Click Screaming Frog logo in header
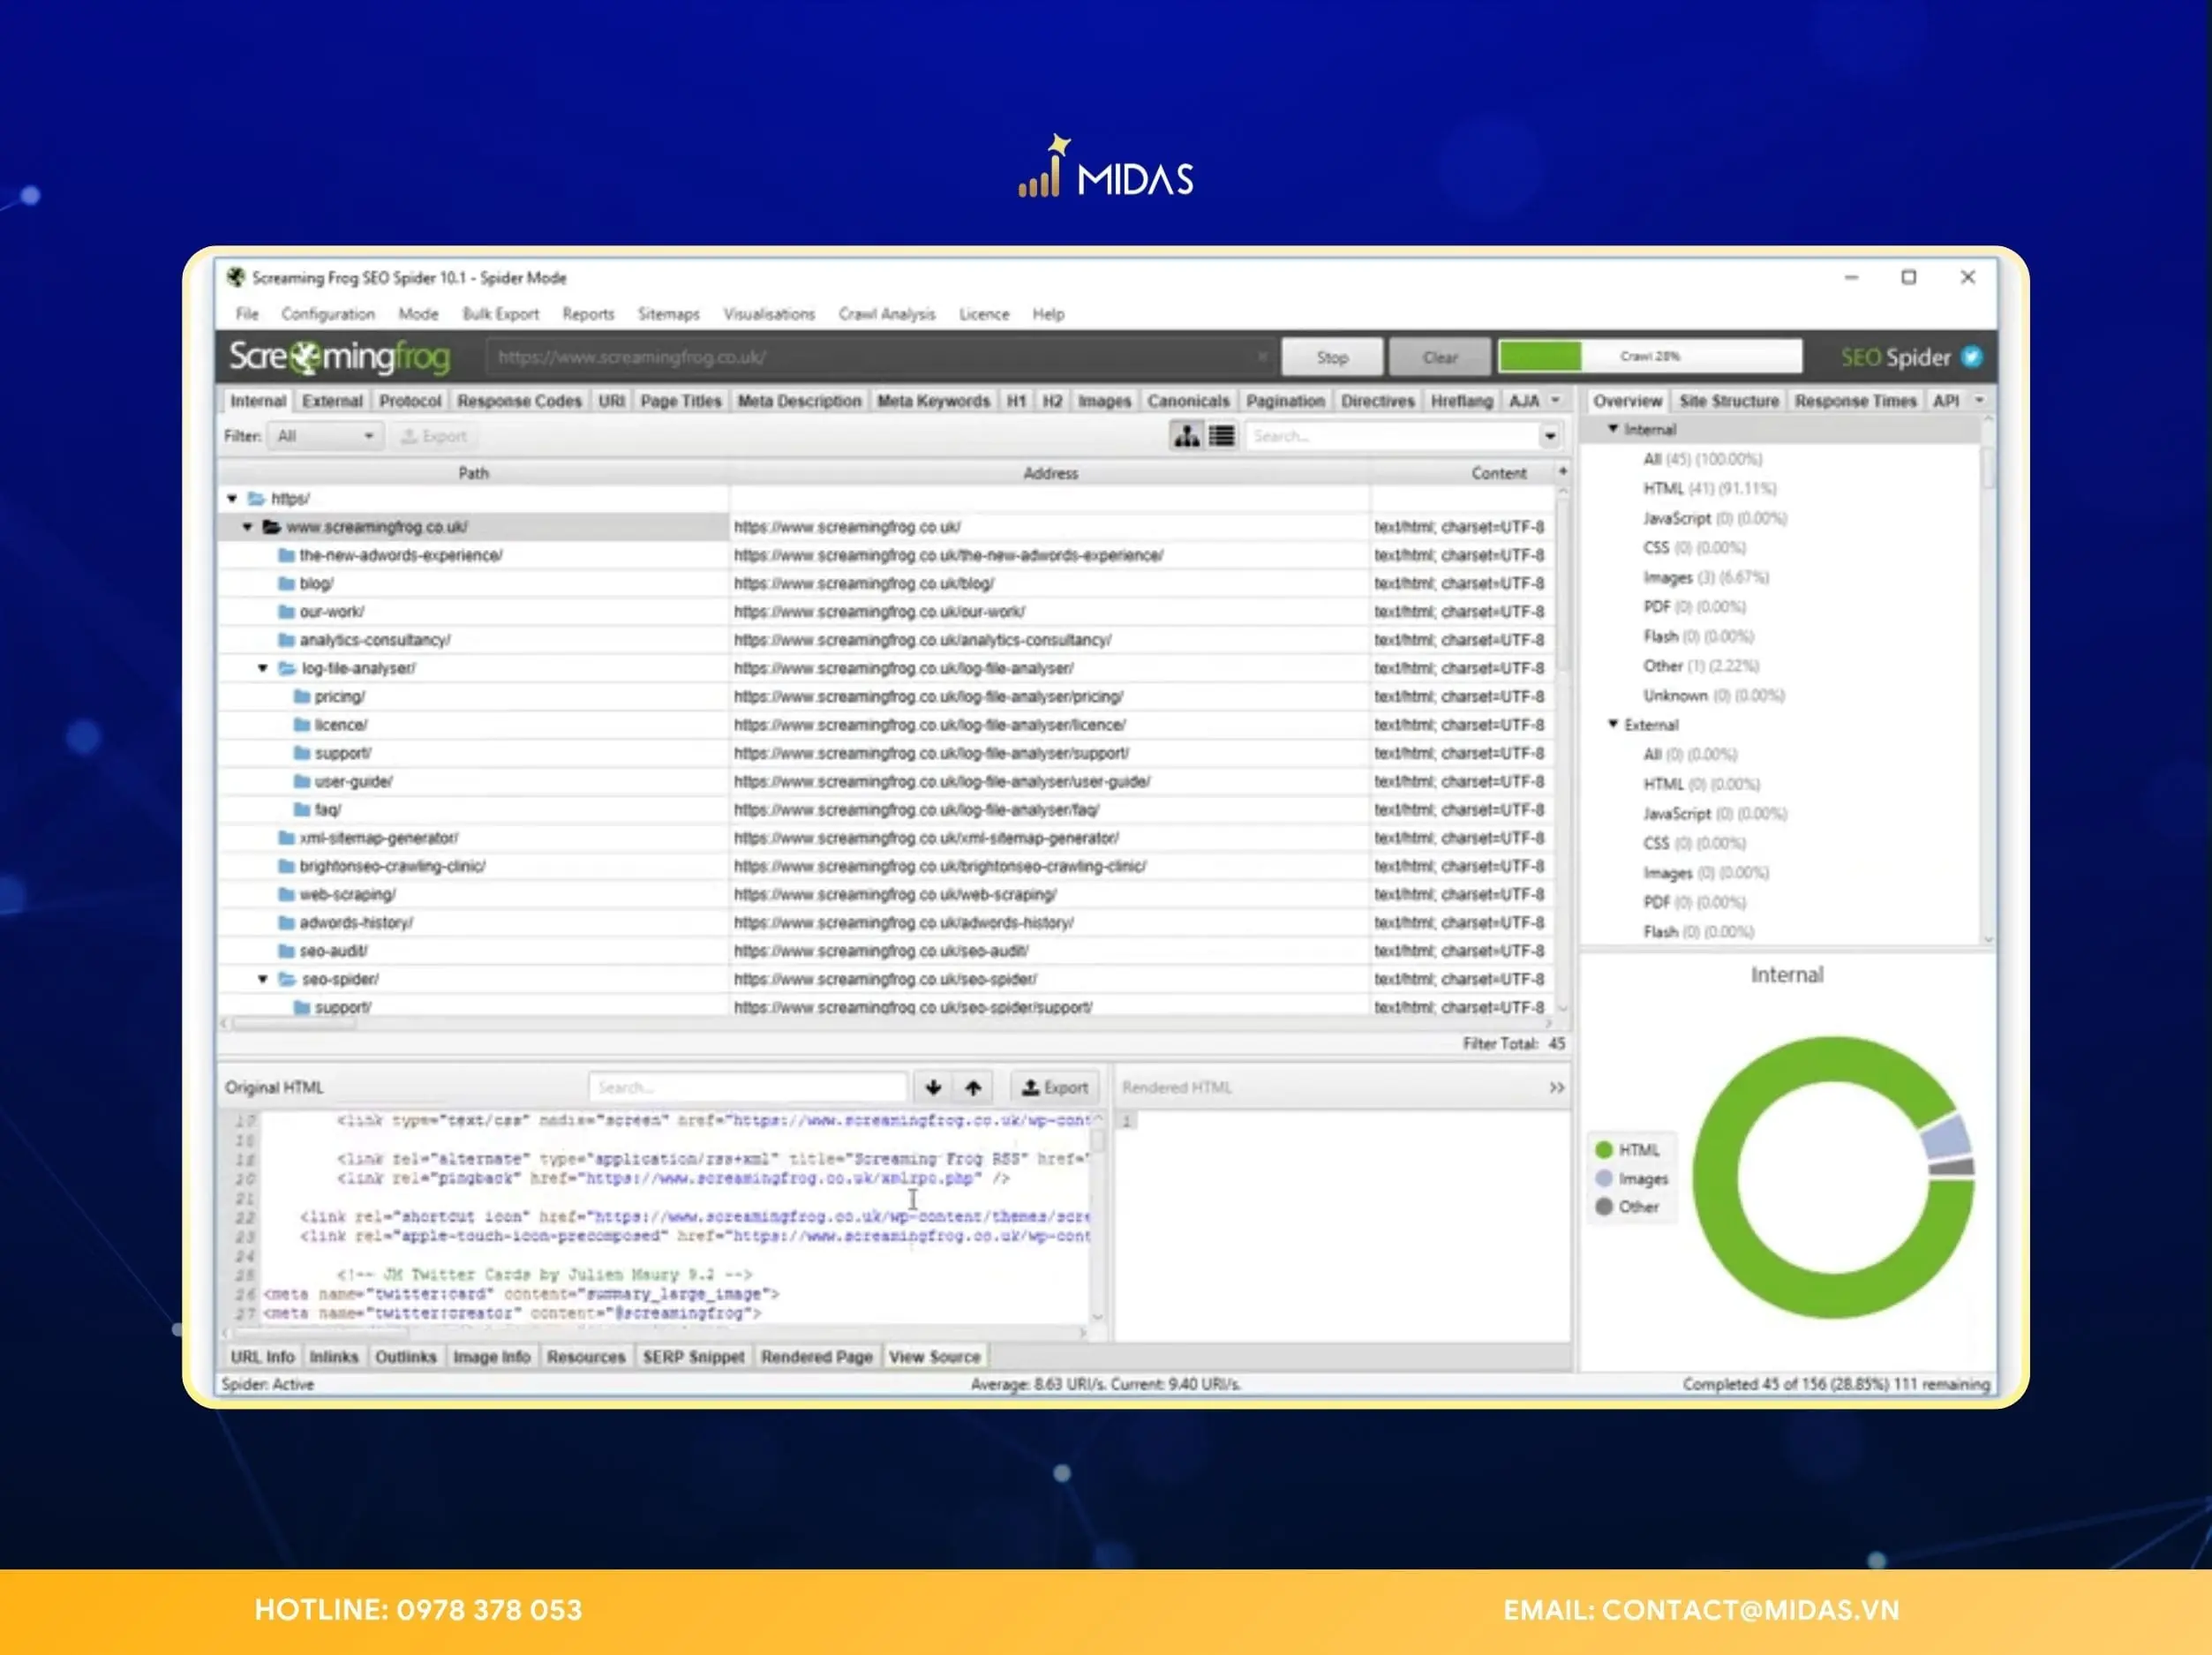Image resolution: width=2212 pixels, height=1655 pixels. click(339, 357)
